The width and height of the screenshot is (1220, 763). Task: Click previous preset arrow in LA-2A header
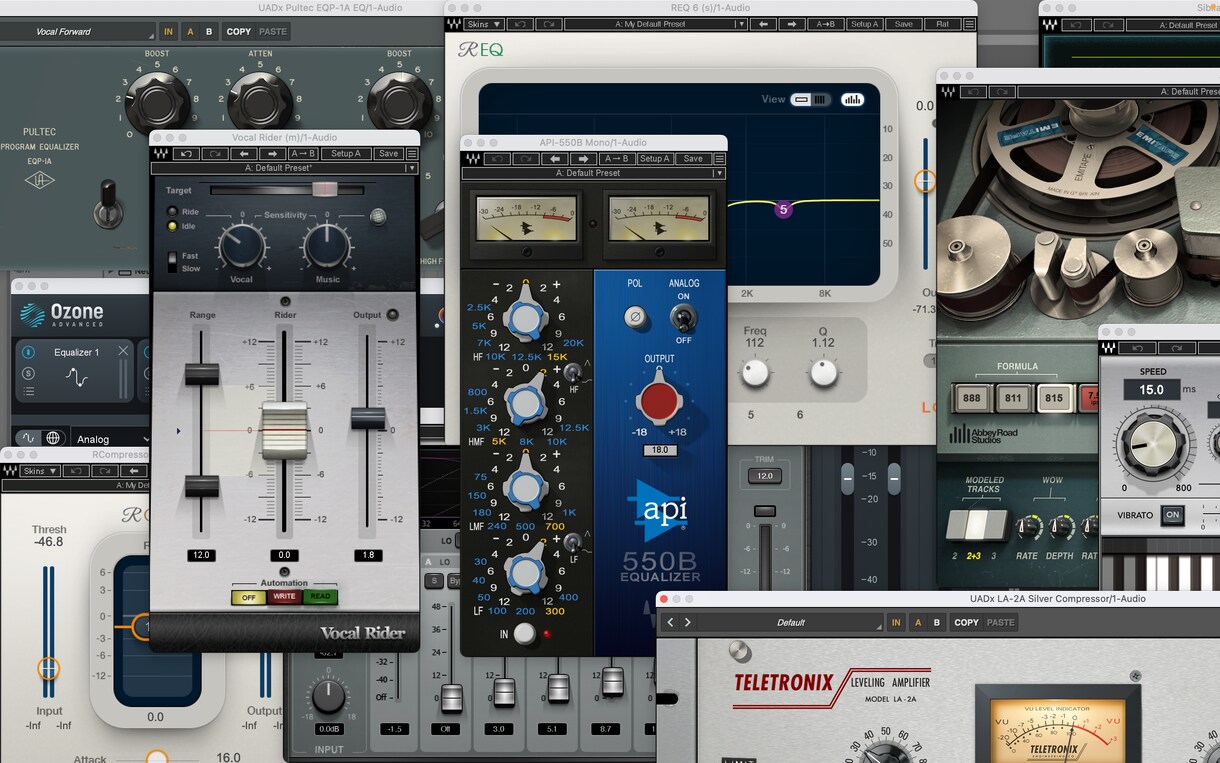pyautogui.click(x=670, y=622)
